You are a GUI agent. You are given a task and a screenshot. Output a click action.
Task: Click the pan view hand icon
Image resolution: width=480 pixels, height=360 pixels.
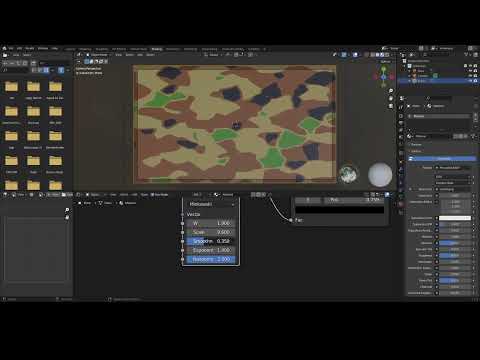click(391, 98)
